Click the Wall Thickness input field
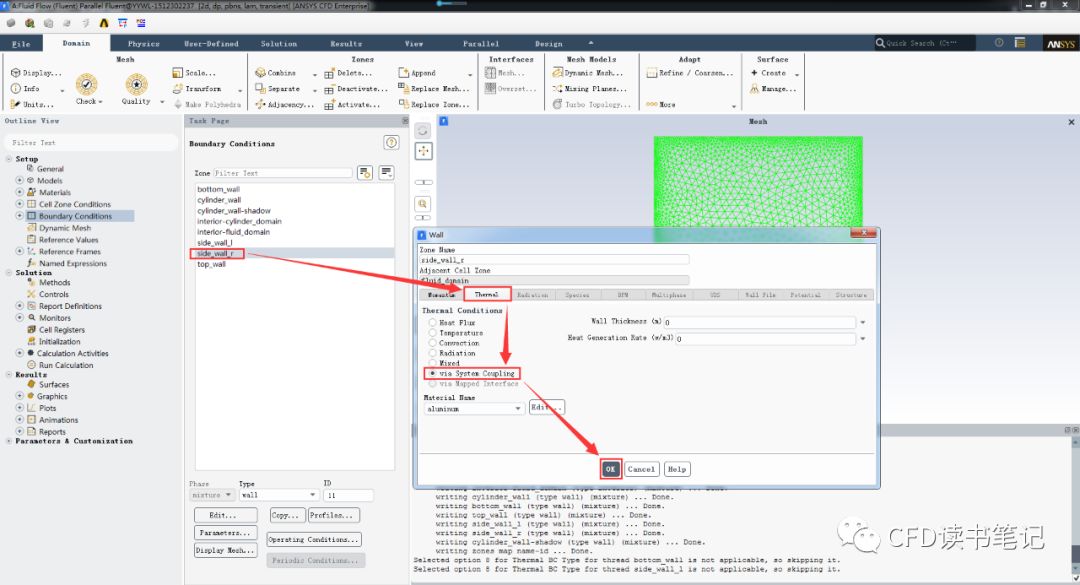 point(760,322)
